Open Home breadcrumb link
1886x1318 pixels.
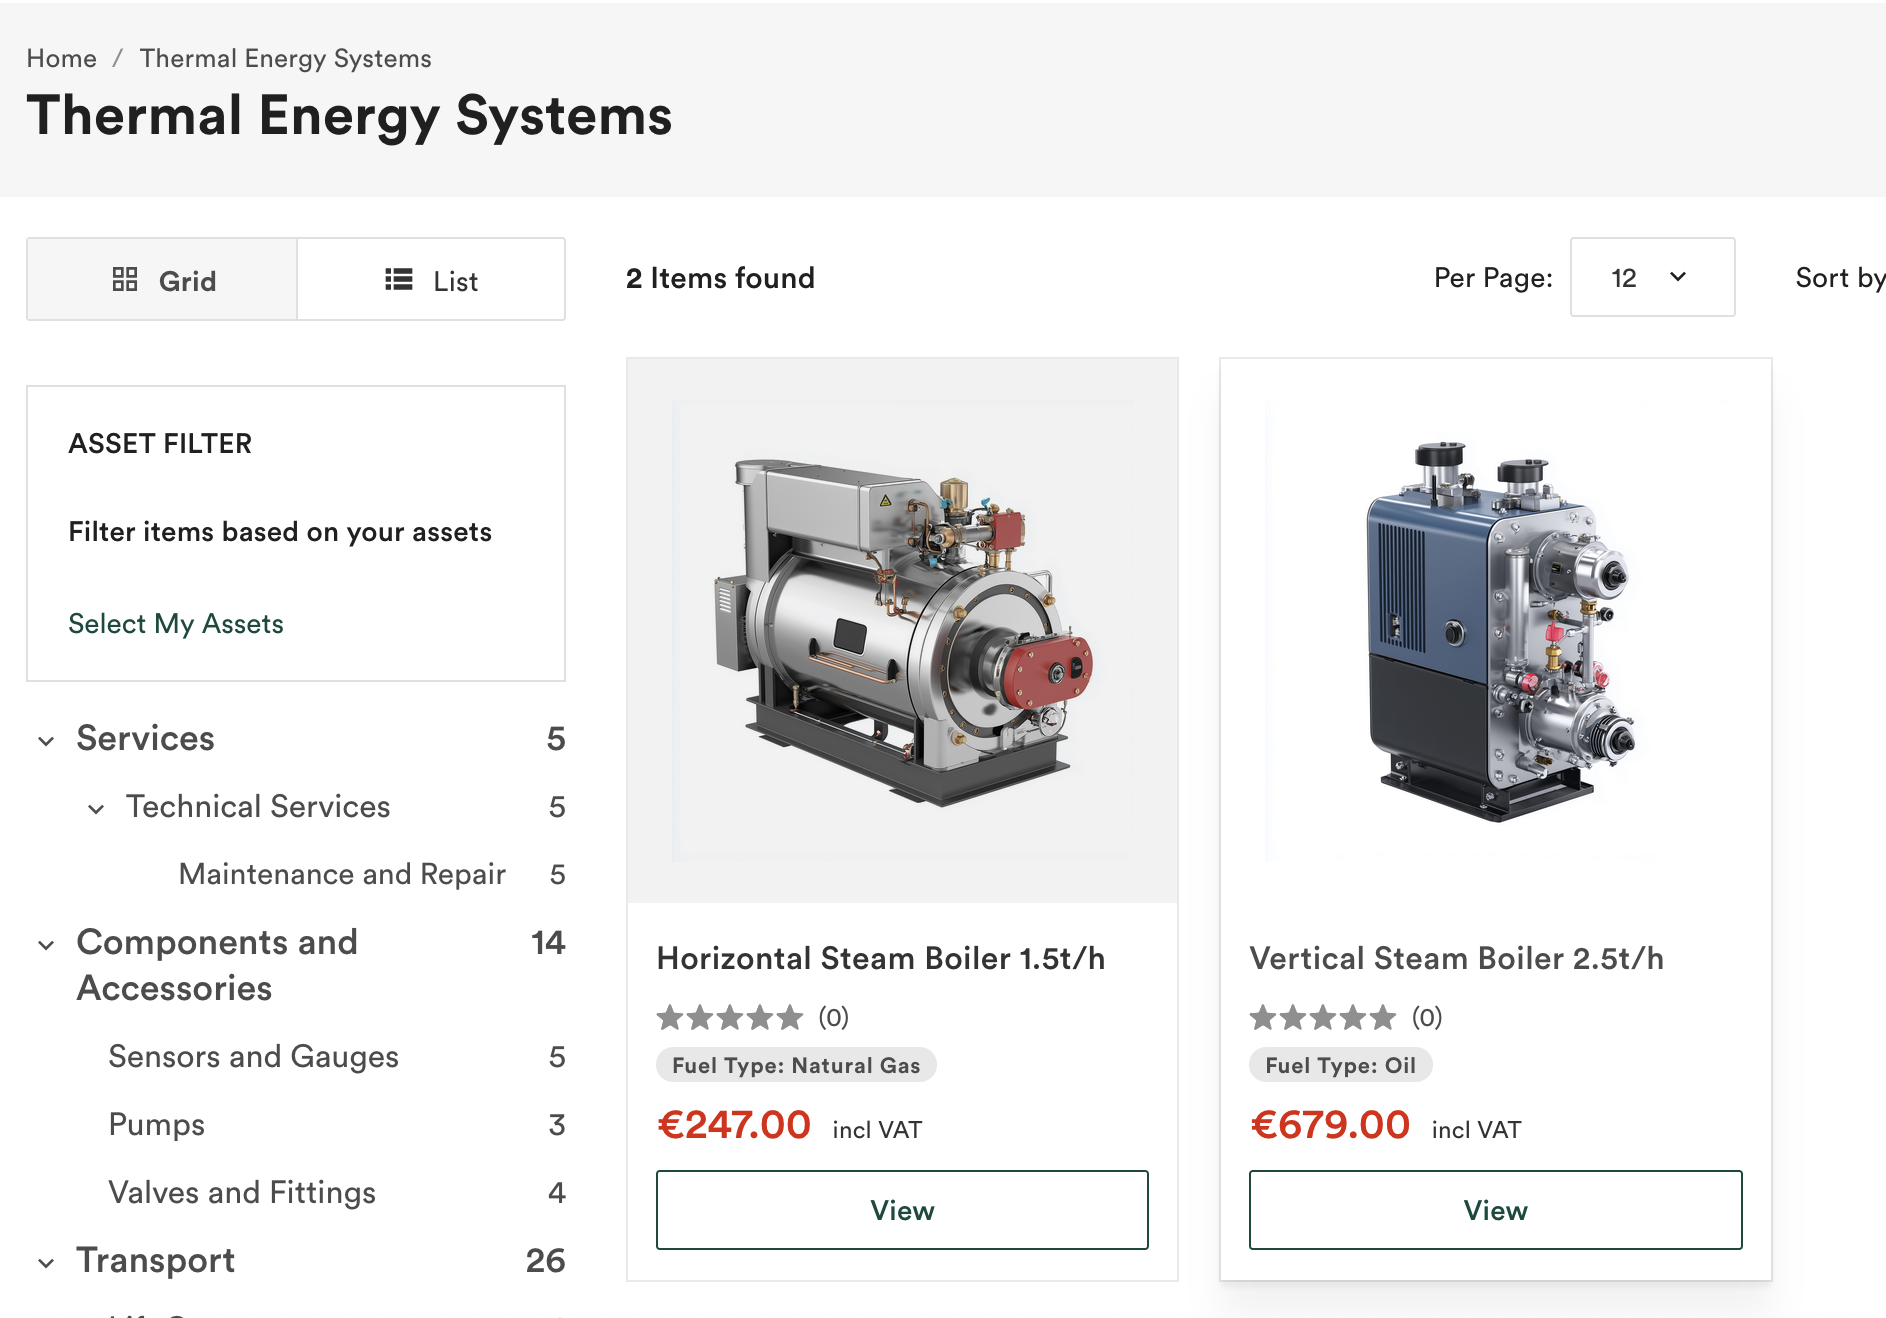62,58
